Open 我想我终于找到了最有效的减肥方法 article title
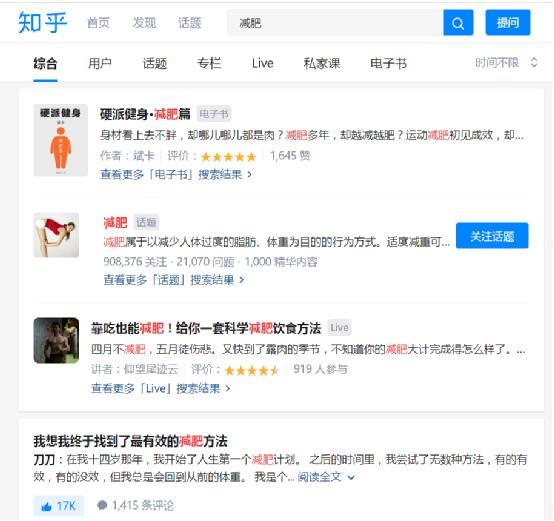The height and width of the screenshot is (521, 554). 130,441
